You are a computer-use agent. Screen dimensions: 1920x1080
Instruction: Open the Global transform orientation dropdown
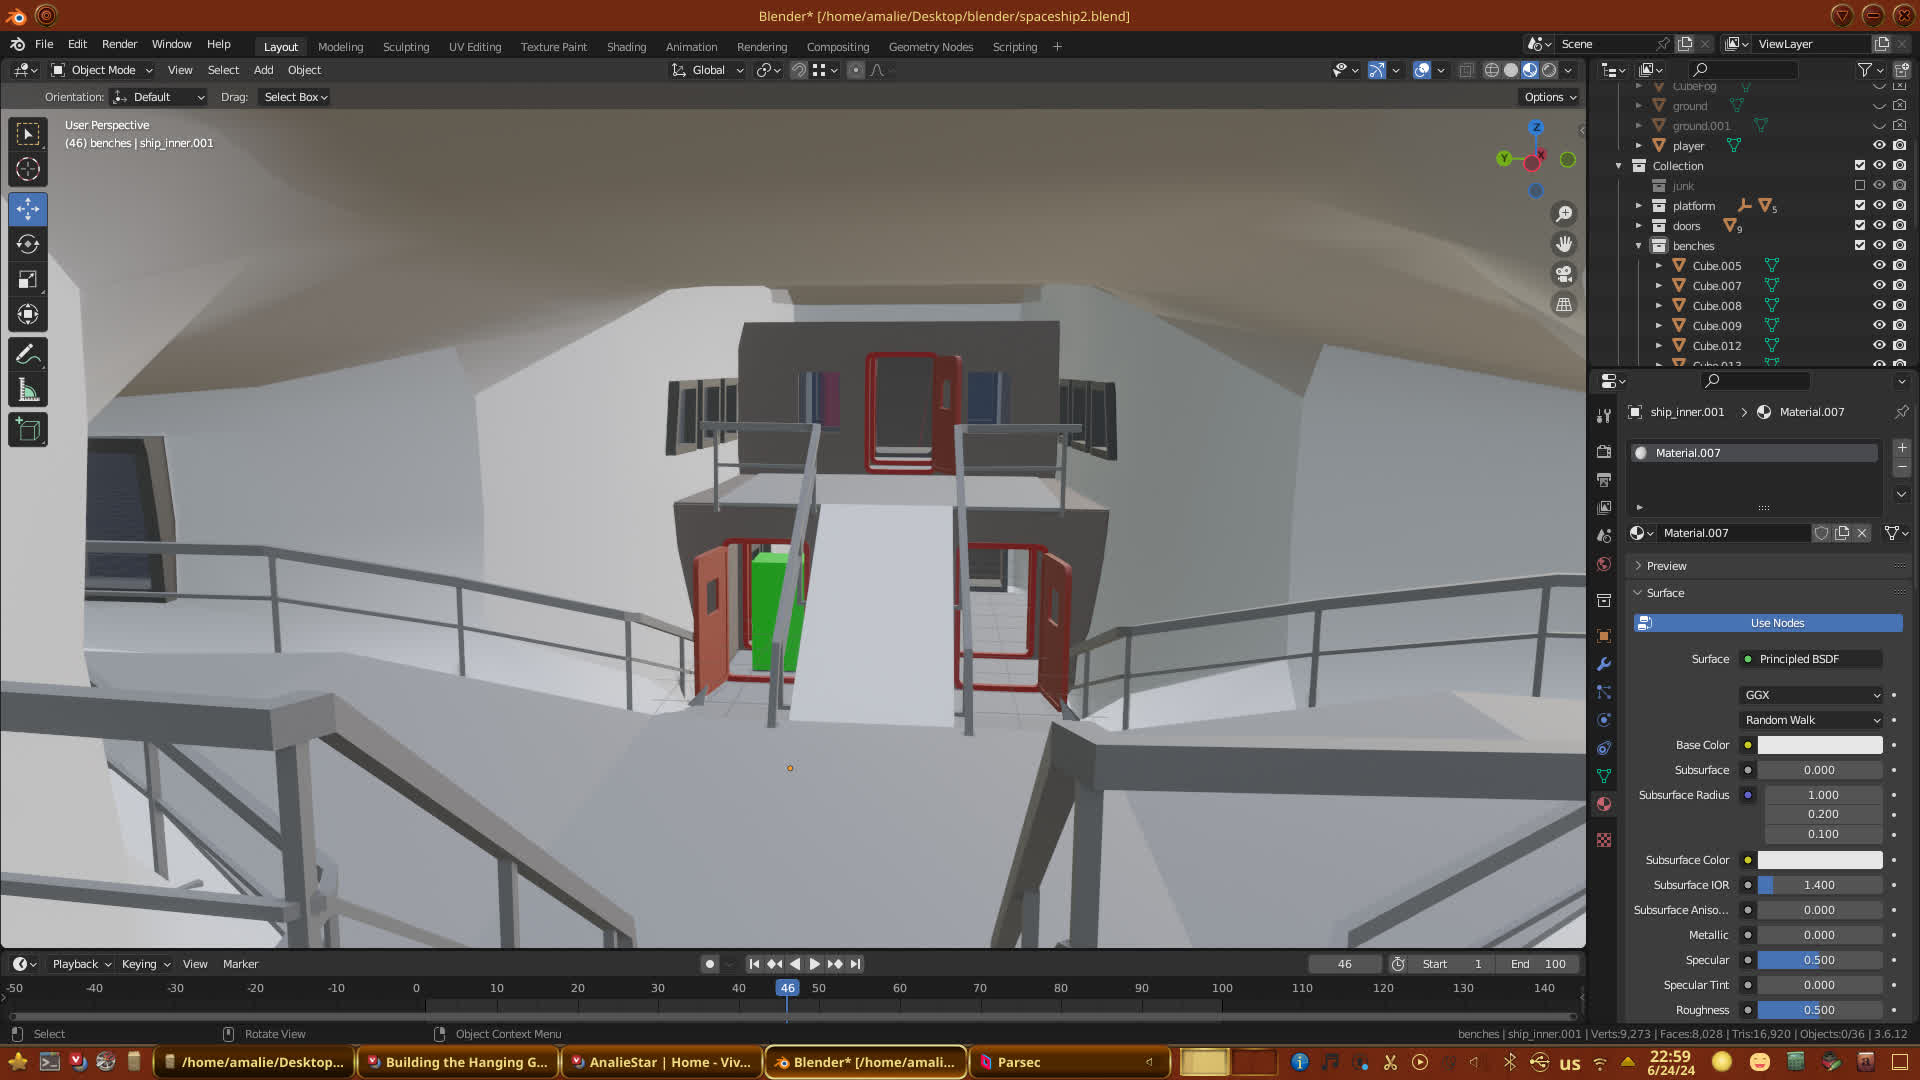(x=708, y=70)
